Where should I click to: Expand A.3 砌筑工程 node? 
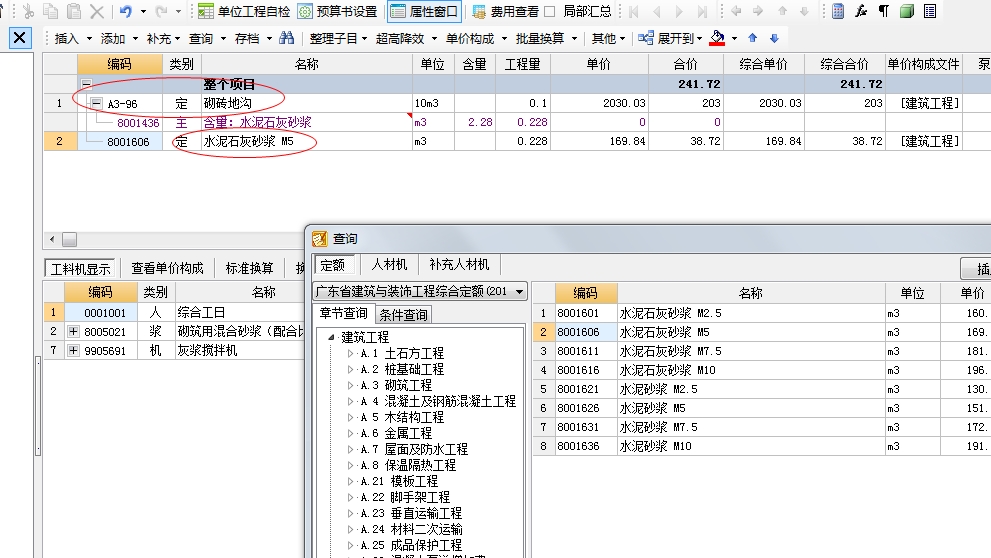(x=350, y=385)
